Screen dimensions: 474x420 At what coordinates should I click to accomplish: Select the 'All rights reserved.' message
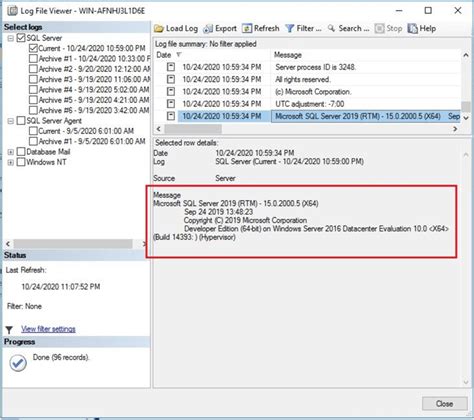(303, 80)
